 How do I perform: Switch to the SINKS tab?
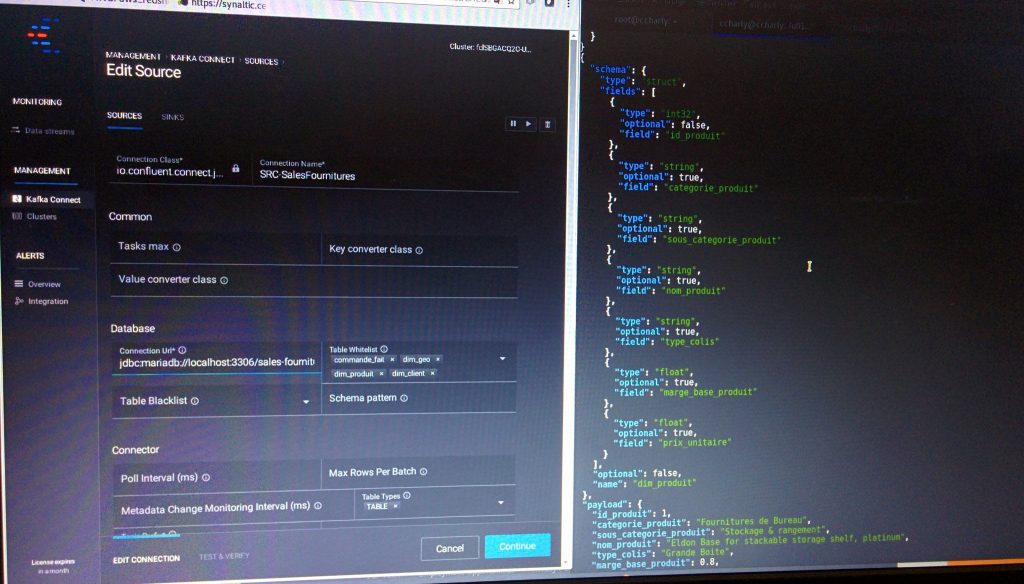[172, 117]
